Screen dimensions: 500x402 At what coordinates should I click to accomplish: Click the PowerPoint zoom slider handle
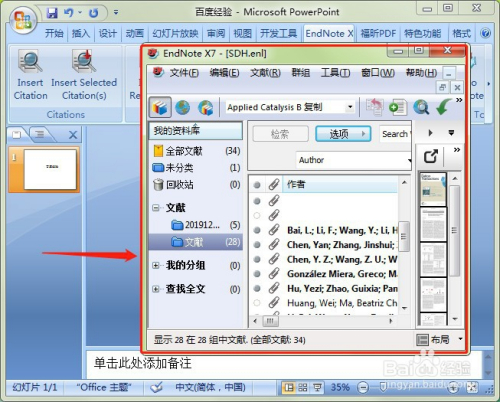click(x=383, y=387)
